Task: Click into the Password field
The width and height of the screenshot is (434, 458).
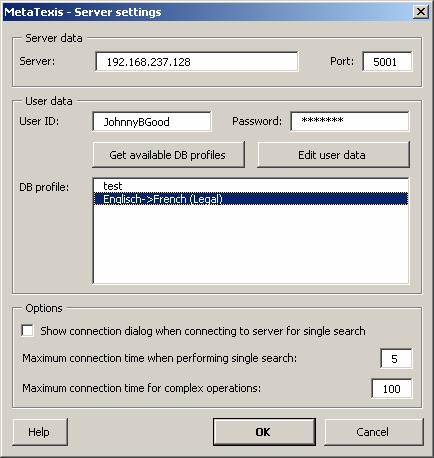Action: (350, 121)
